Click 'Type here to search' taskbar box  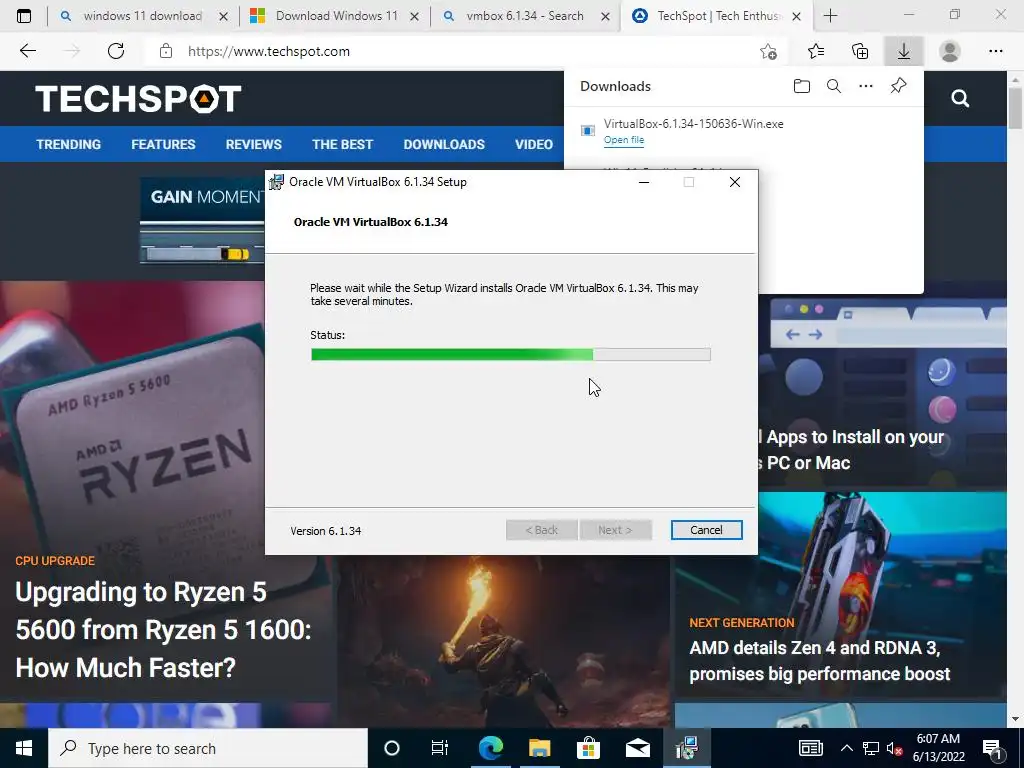point(208,748)
